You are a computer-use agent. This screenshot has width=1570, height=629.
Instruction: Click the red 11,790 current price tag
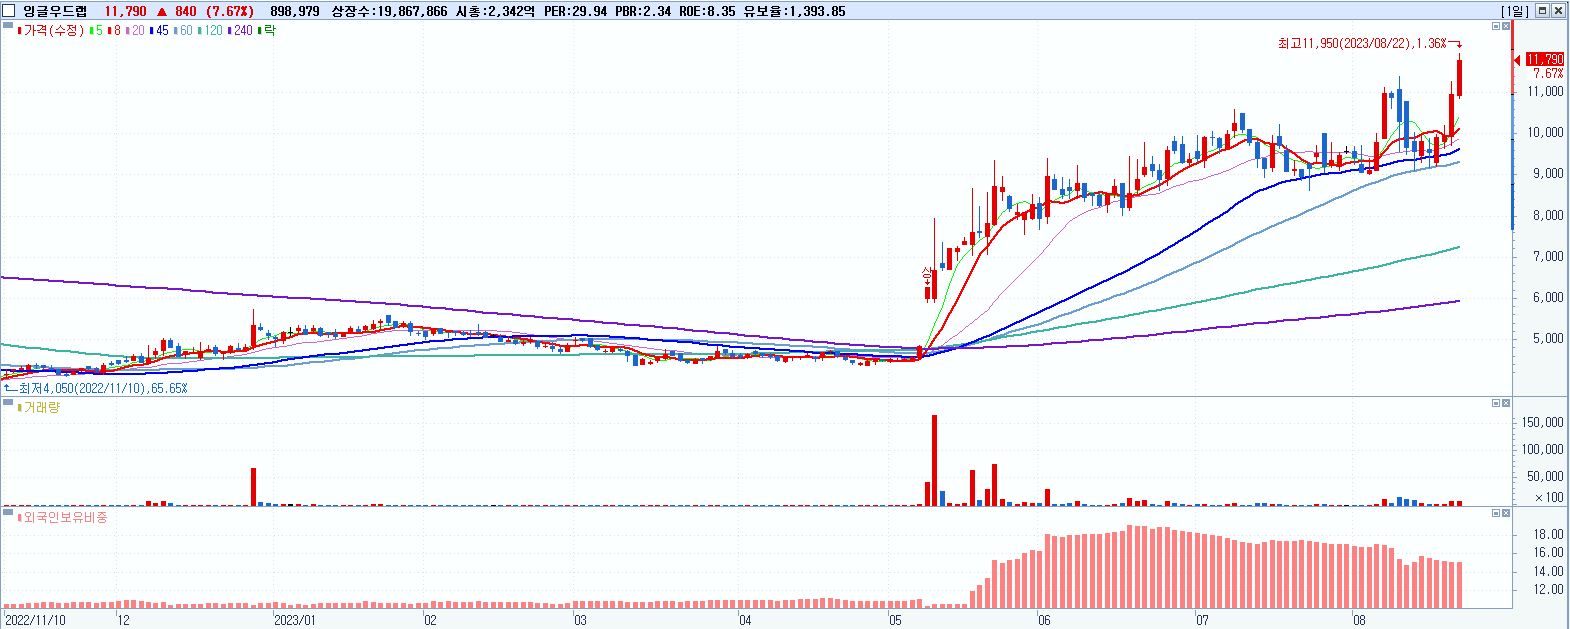tap(1545, 60)
